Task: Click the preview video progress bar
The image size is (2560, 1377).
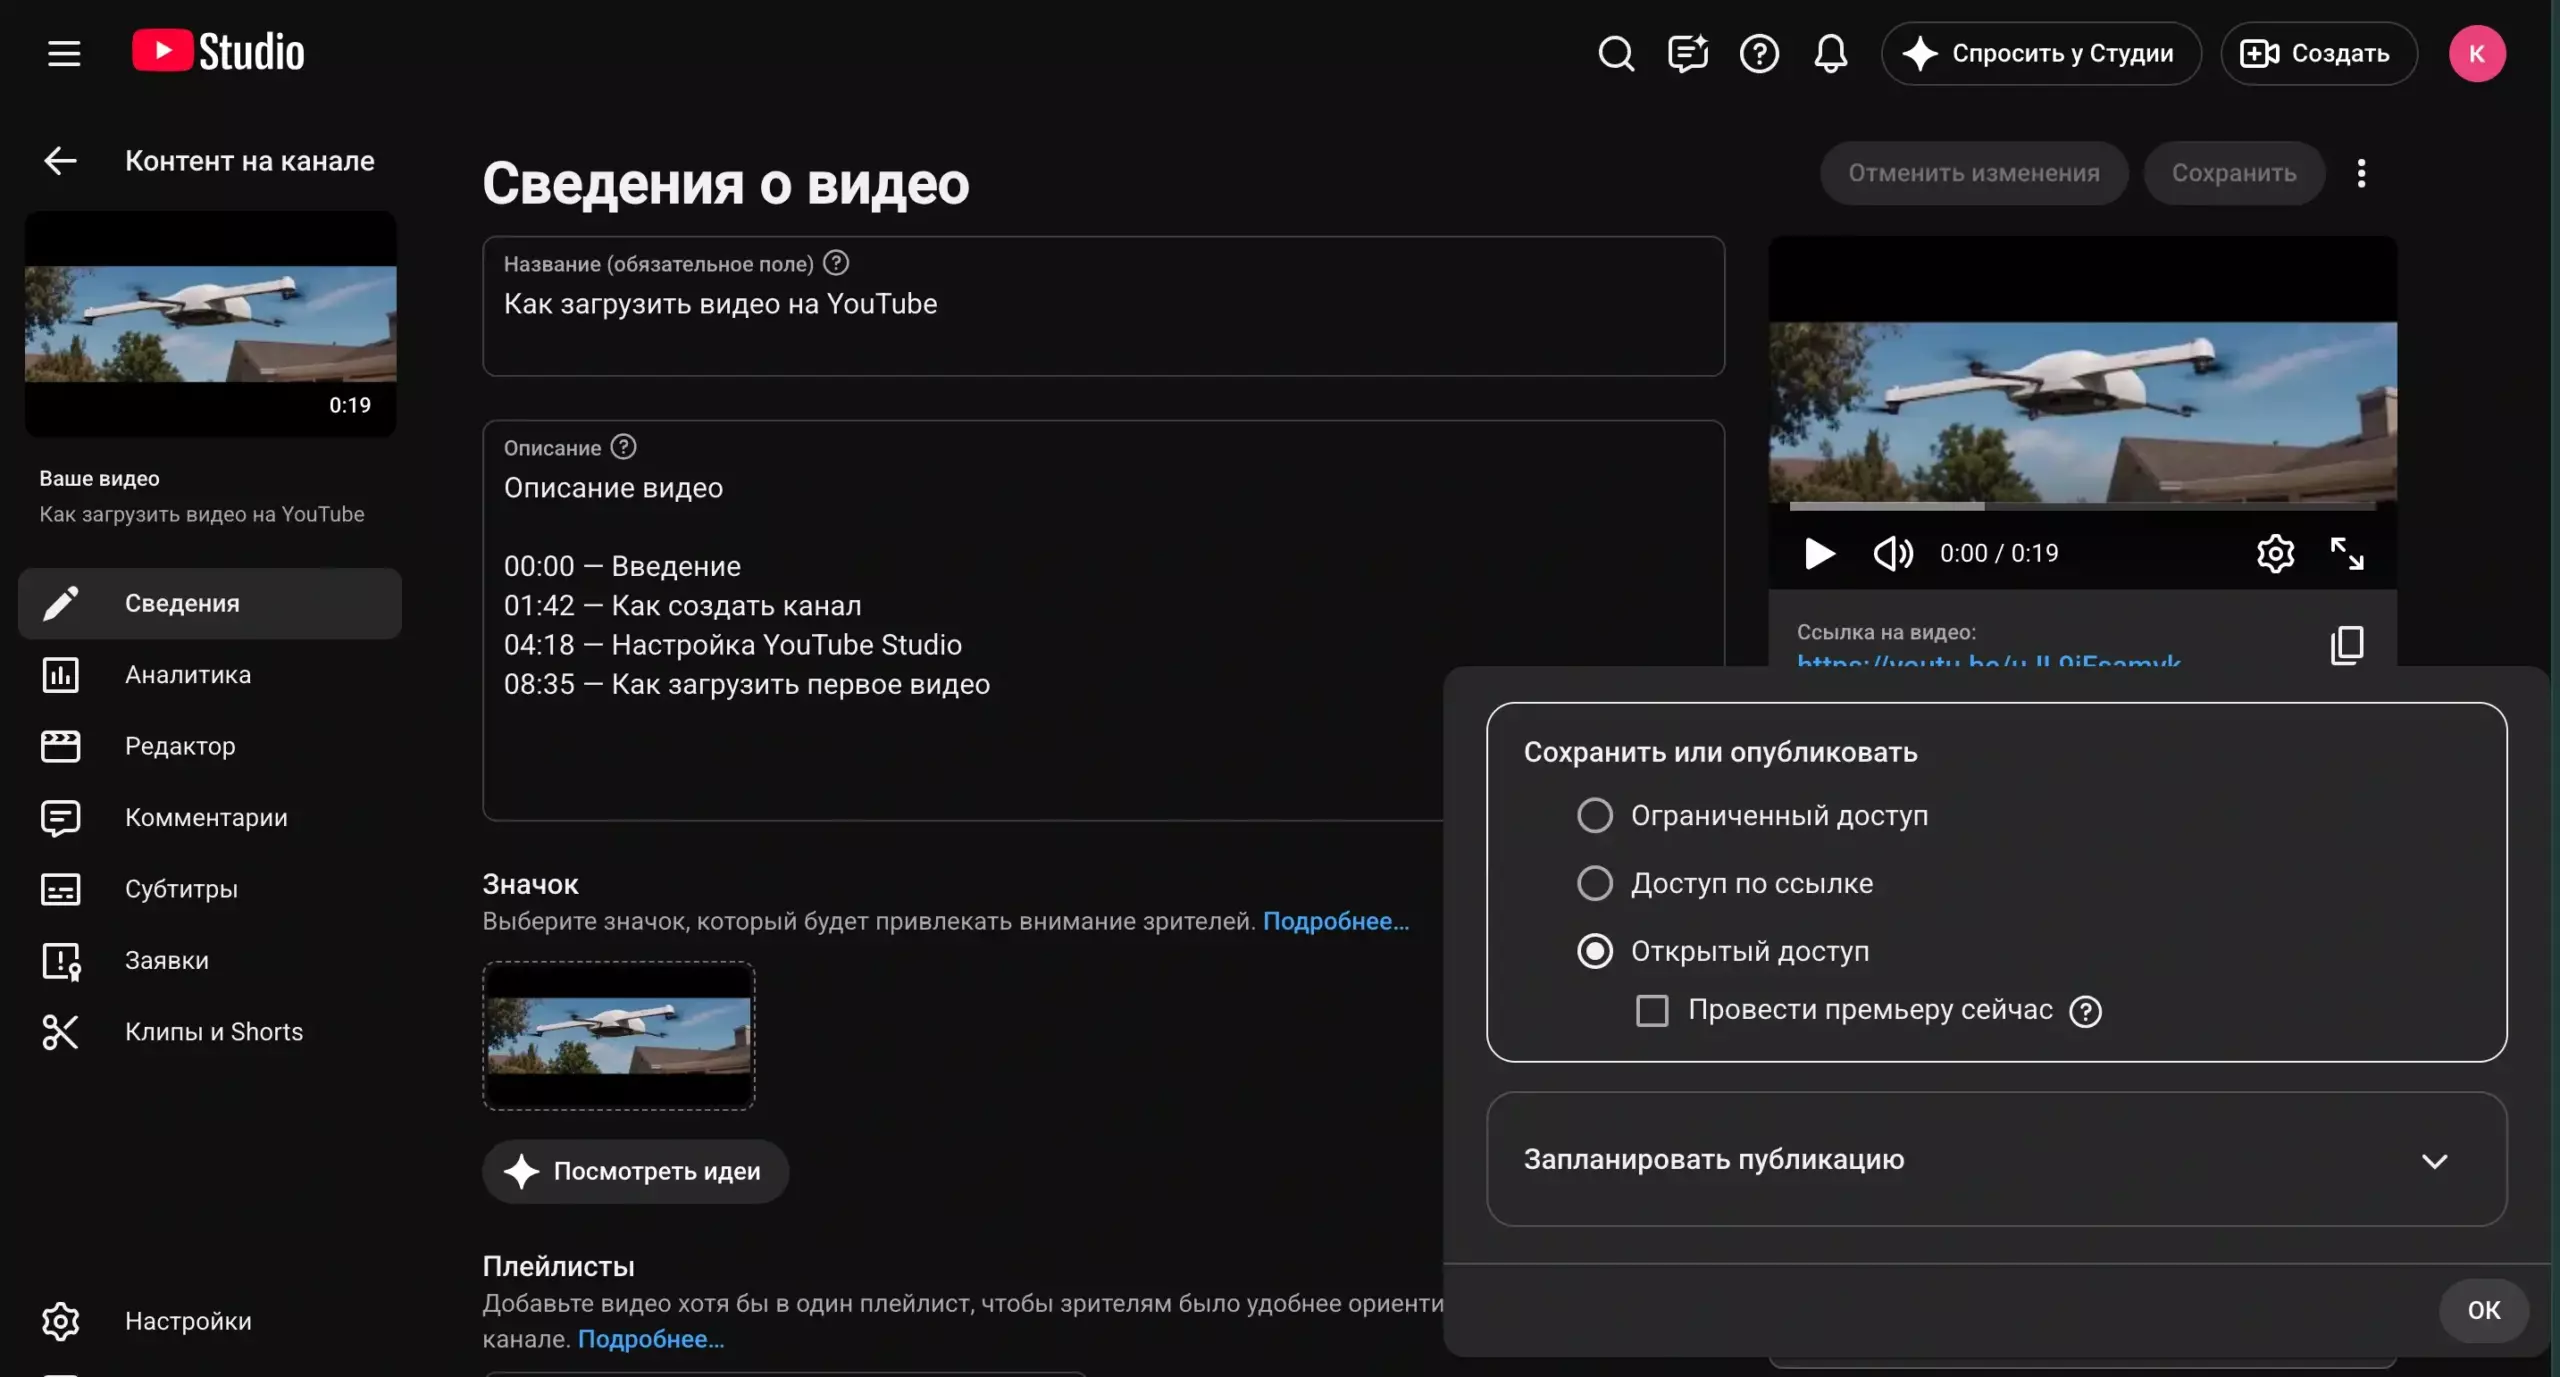Action: [2082, 506]
